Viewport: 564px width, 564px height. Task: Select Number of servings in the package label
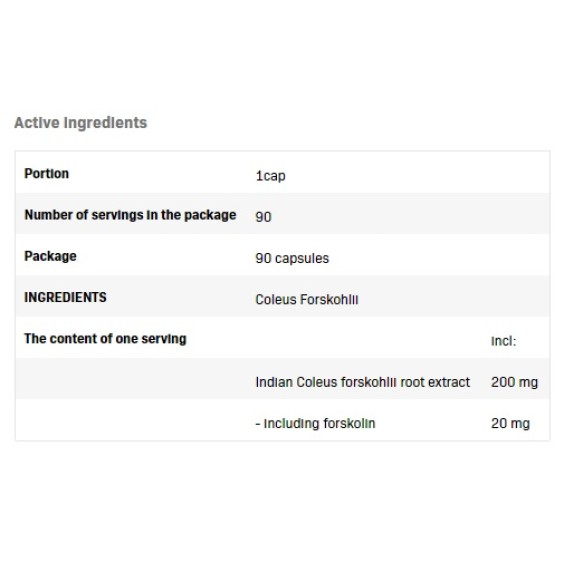[x=130, y=215]
